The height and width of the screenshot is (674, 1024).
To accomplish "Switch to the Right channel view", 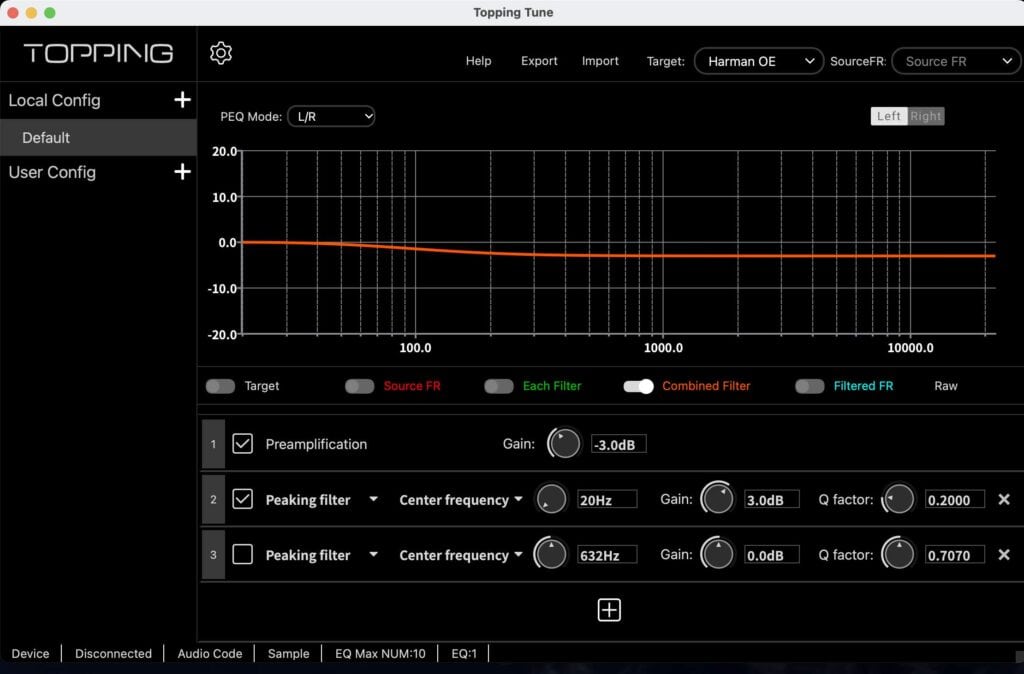I will 925,115.
